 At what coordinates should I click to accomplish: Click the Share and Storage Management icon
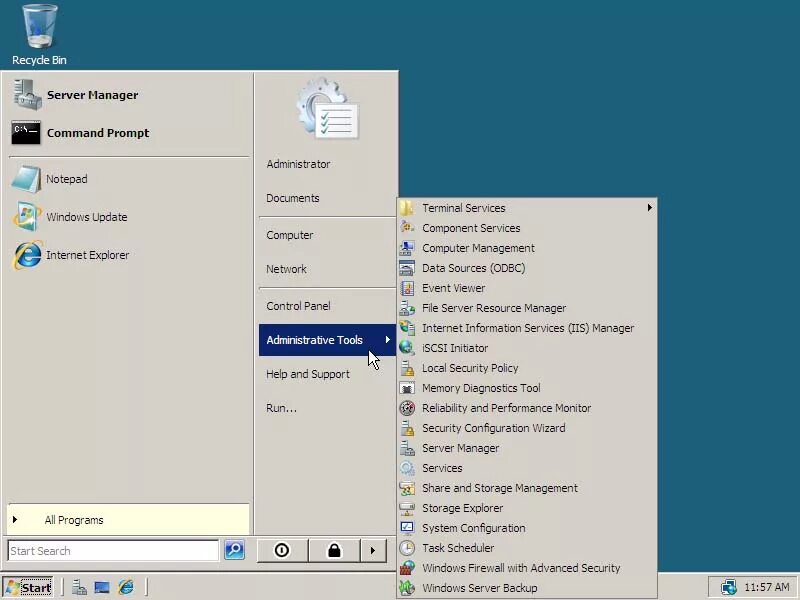(x=407, y=488)
